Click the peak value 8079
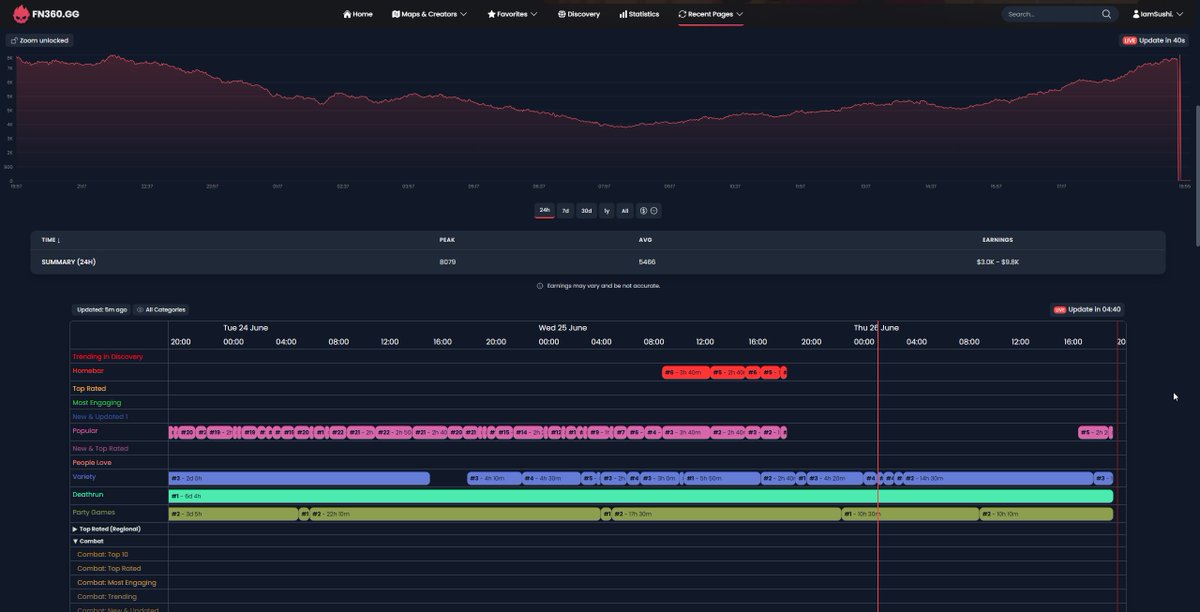 (447, 262)
